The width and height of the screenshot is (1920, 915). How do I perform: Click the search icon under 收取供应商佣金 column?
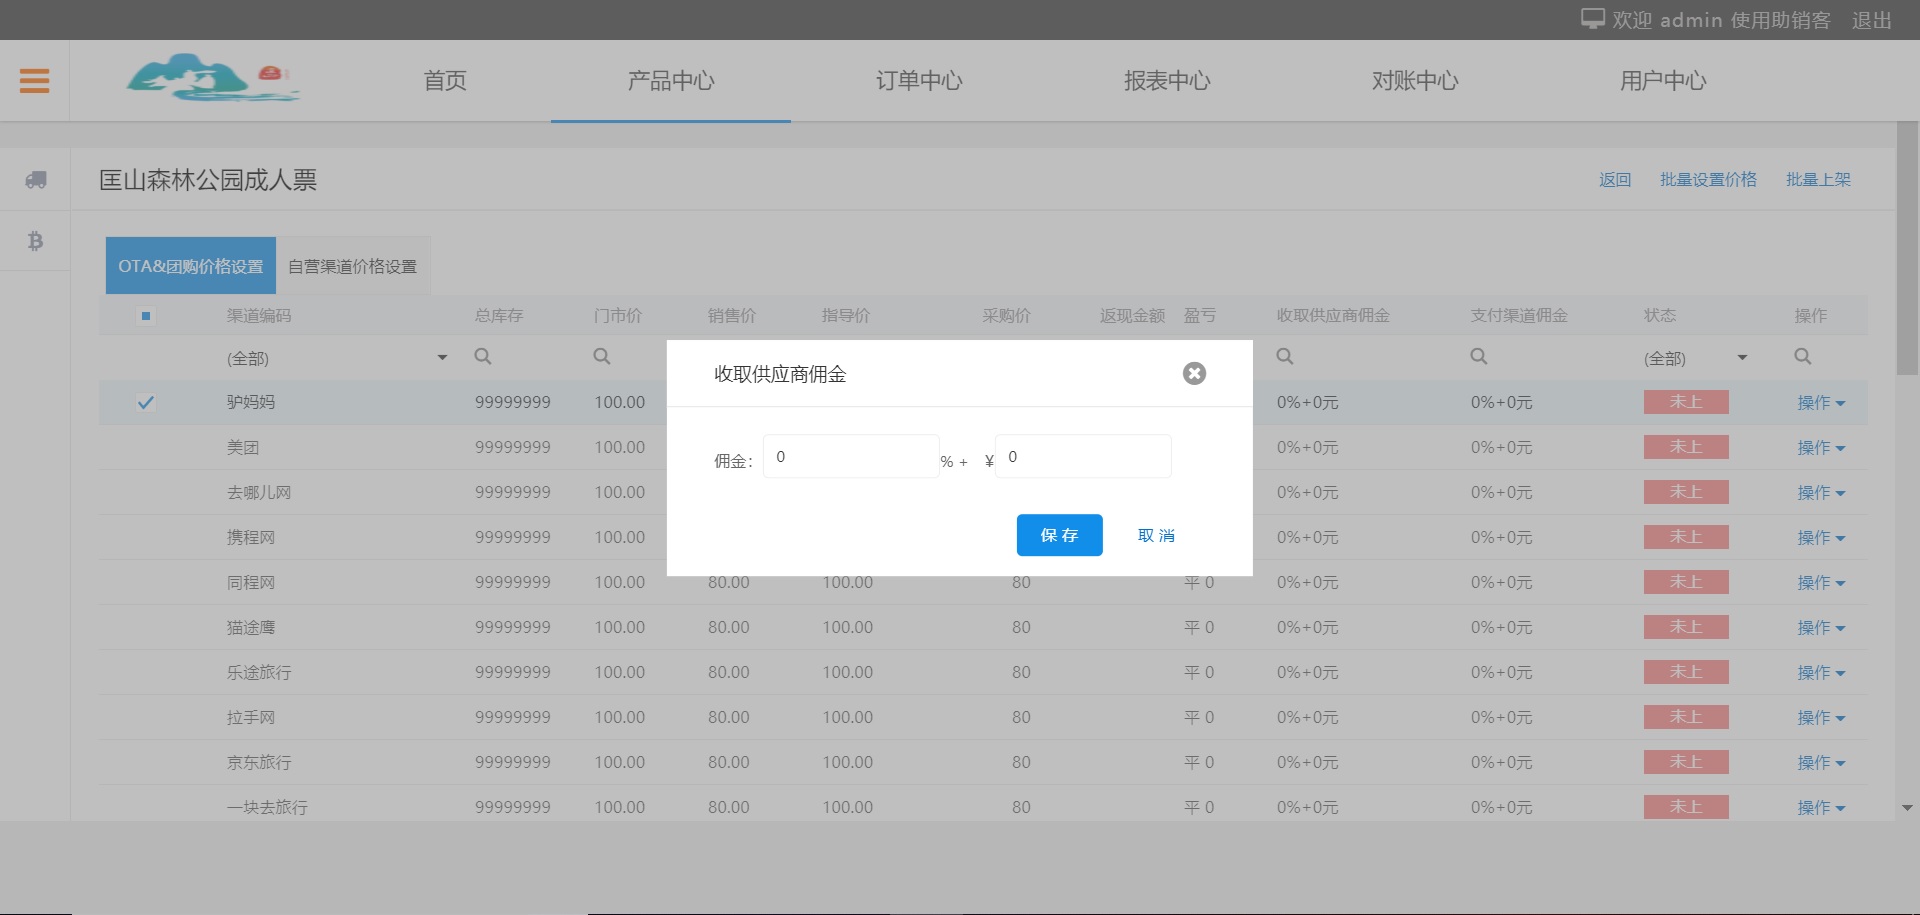1285,357
